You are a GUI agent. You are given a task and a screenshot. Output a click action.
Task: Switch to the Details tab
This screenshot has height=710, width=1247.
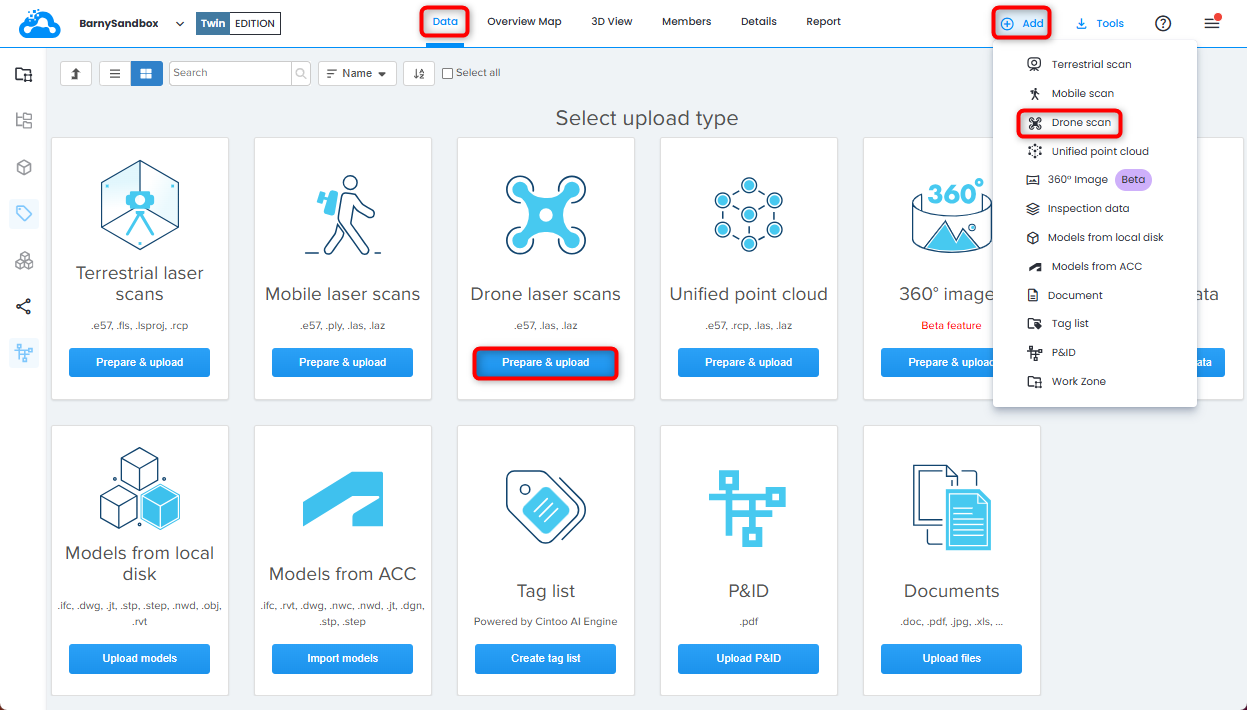pyautogui.click(x=759, y=22)
